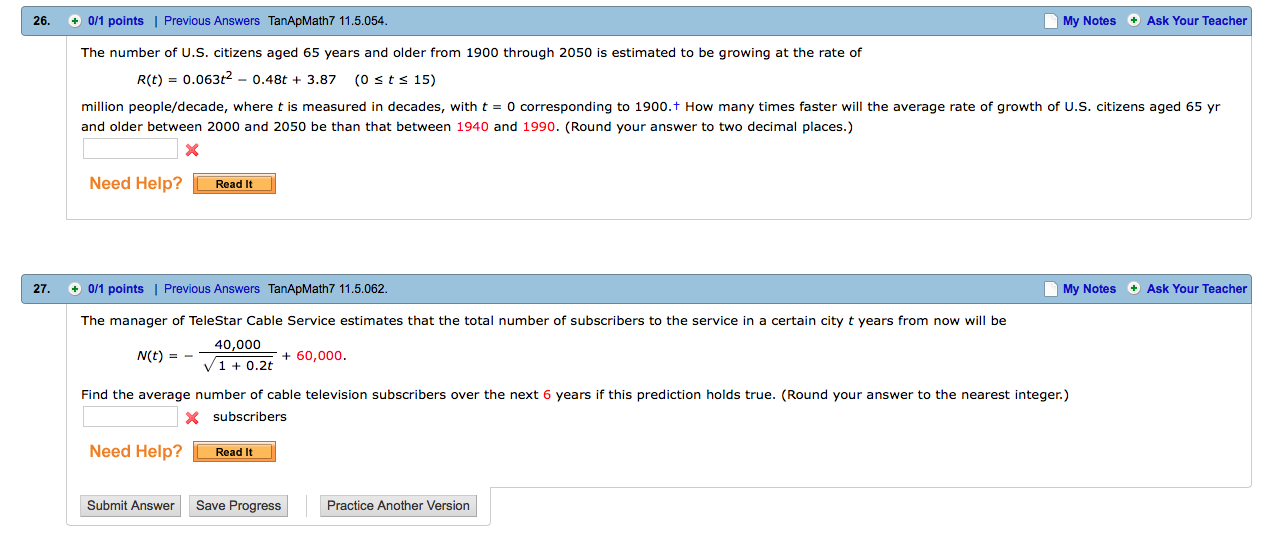Open My Notes icon on question 26
This screenshot has height=538, width=1261.
click(1050, 21)
